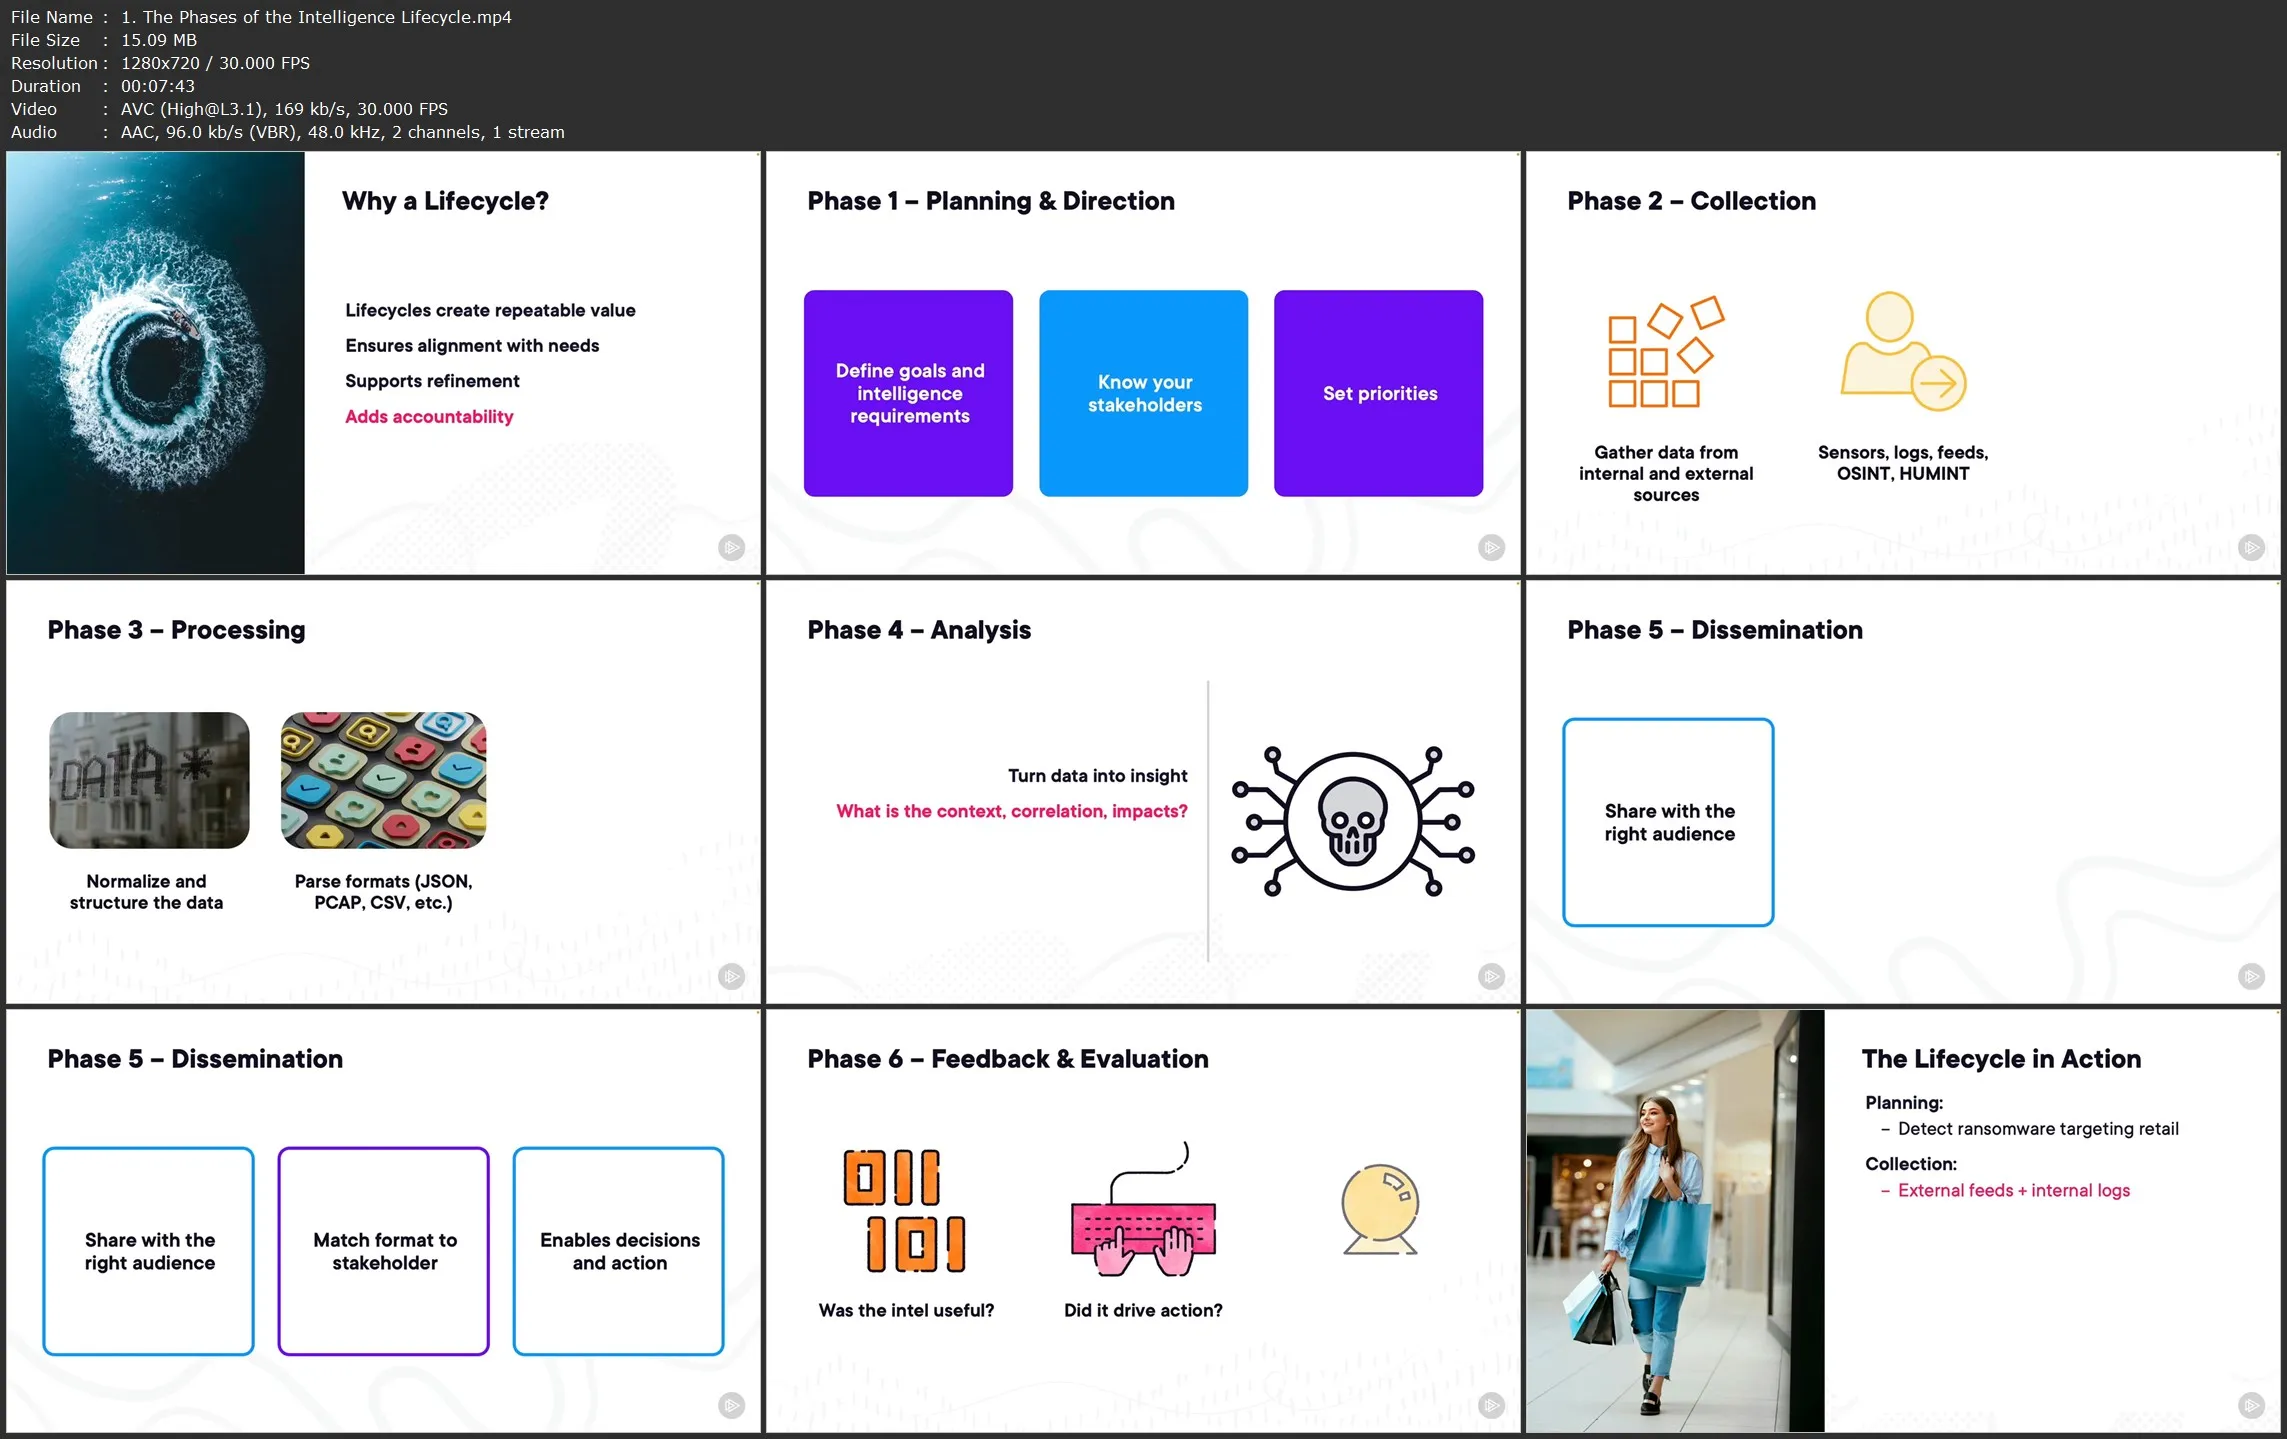Click the Collection: label

coord(1911,1164)
